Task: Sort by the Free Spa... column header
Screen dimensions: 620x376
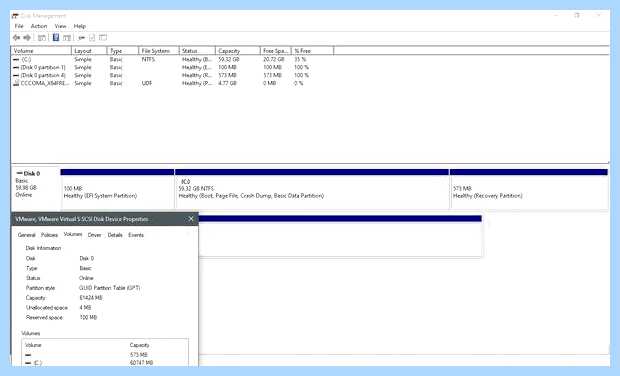Action: click(x=276, y=51)
